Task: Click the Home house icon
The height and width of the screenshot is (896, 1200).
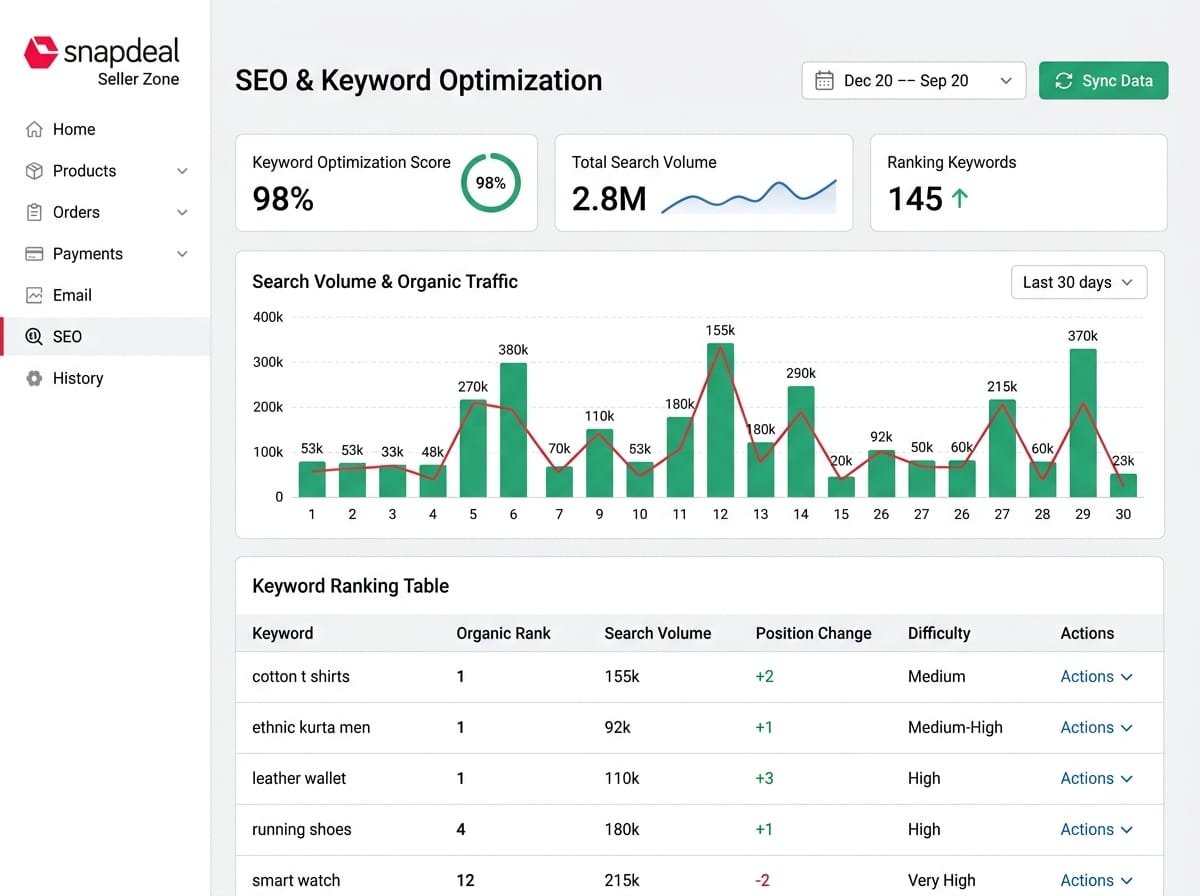Action: coord(34,129)
